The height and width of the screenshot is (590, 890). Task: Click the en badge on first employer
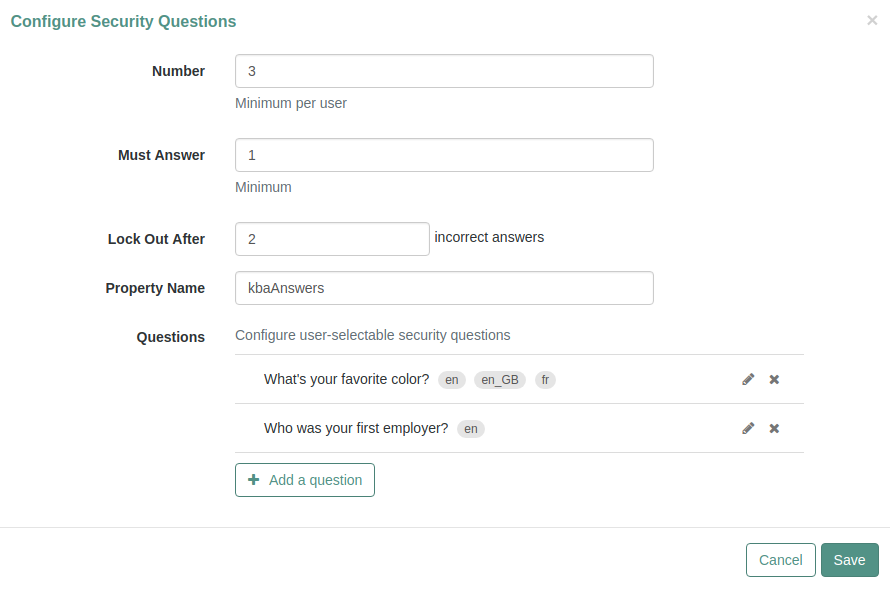tap(471, 429)
